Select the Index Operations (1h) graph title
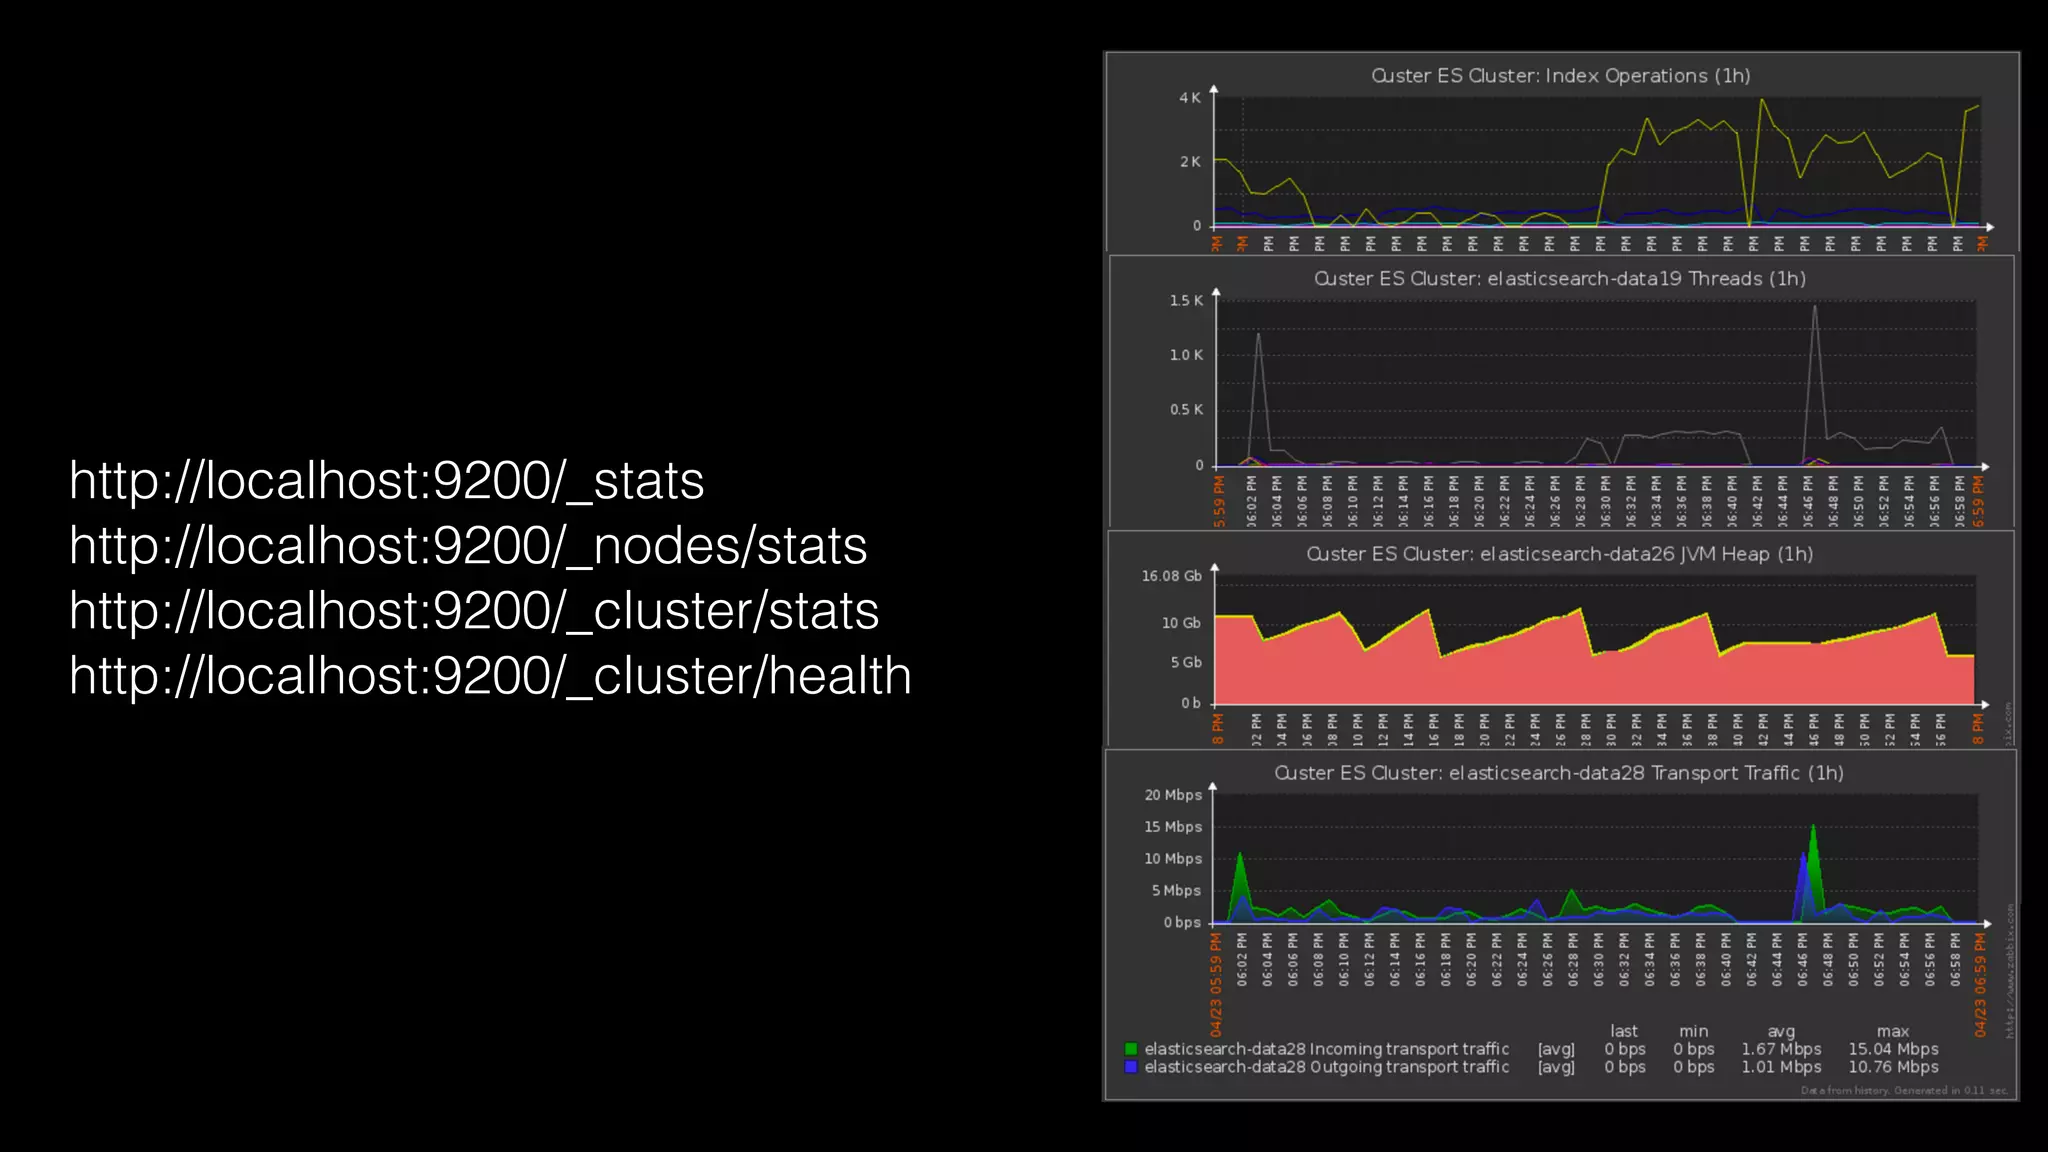This screenshot has height=1152, width=2048. 1560,76
